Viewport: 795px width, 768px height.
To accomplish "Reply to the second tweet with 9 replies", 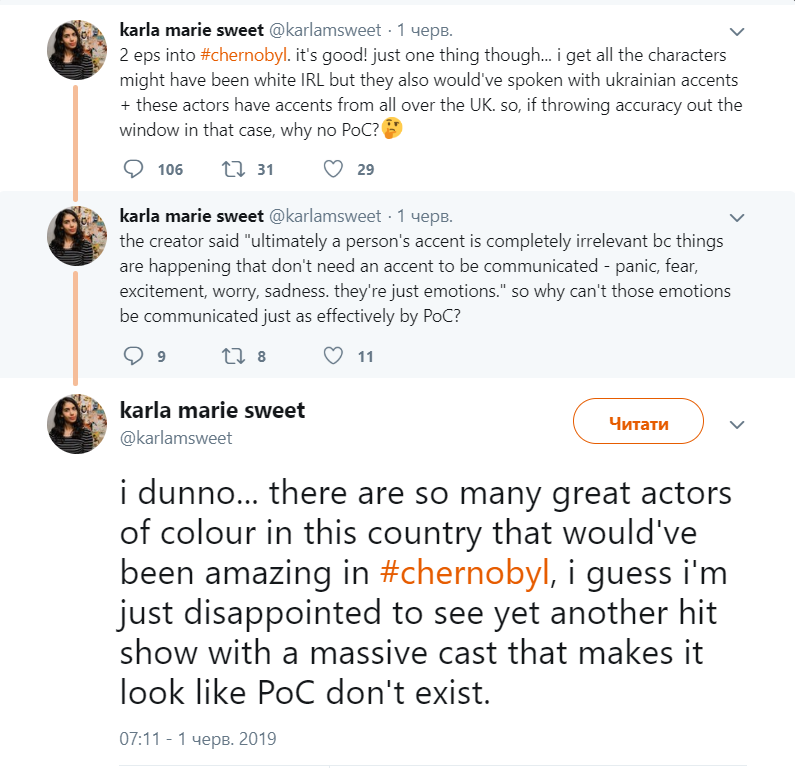I will (134, 355).
